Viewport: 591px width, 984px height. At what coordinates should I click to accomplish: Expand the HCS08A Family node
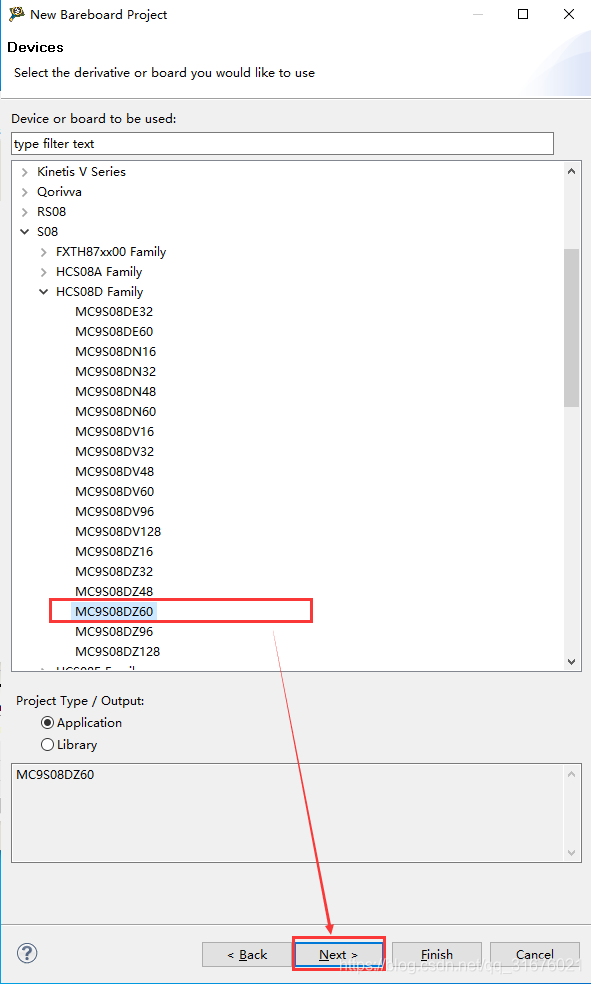pos(43,272)
